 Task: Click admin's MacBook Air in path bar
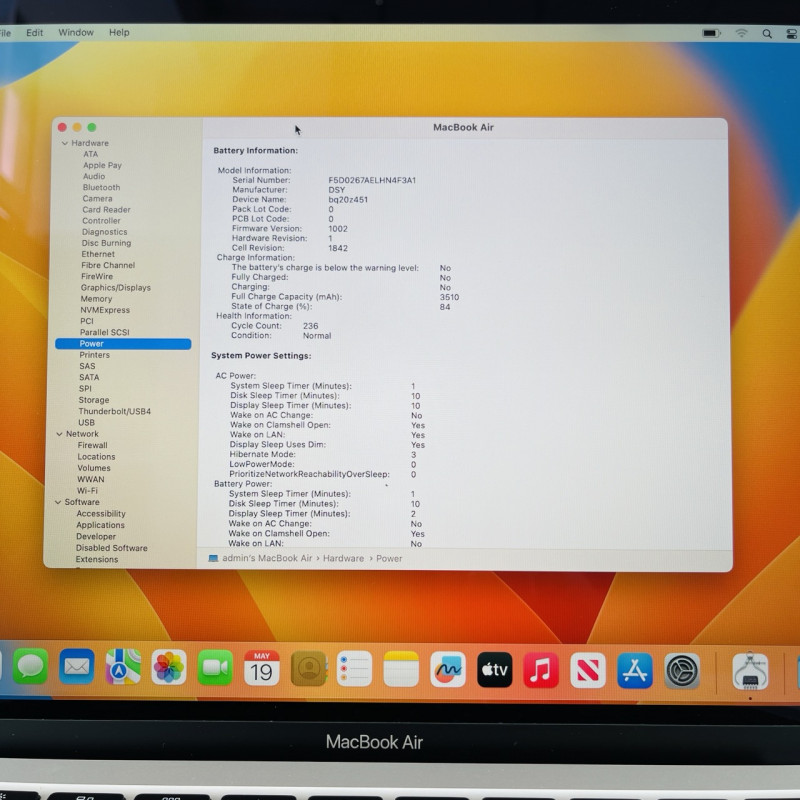pos(267,558)
